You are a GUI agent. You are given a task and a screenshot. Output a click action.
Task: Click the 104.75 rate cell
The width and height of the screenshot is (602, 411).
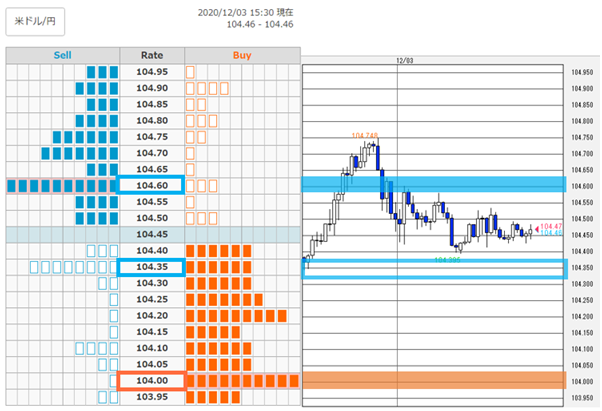click(152, 137)
